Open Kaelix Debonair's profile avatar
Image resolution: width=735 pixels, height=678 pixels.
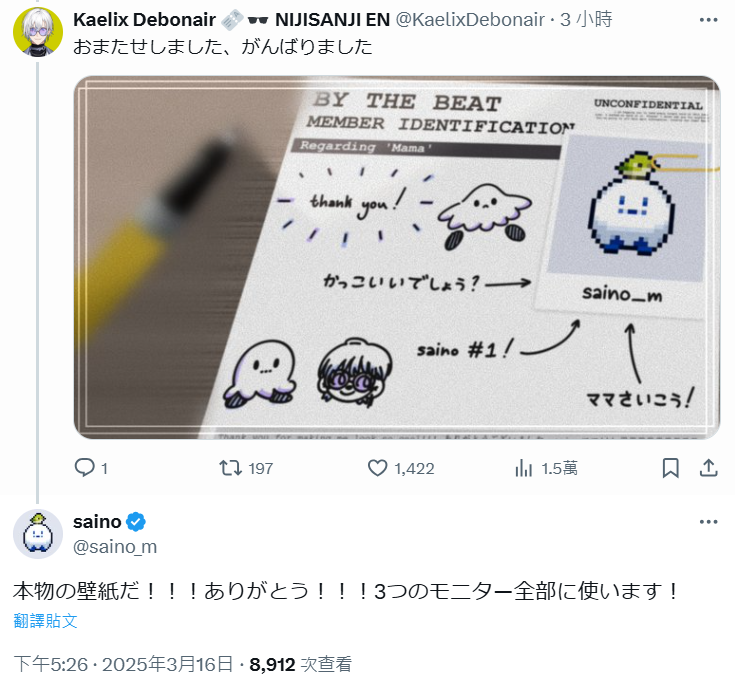click(38, 32)
